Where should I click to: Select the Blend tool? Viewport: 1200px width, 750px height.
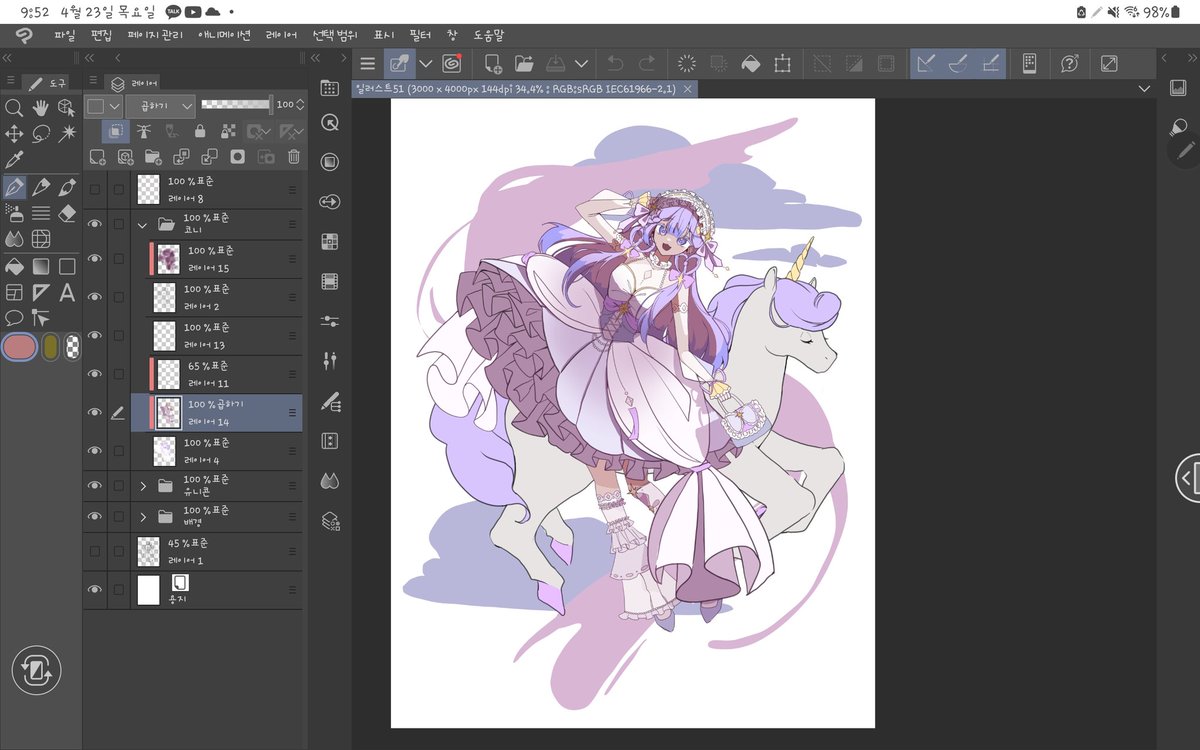tap(14, 238)
